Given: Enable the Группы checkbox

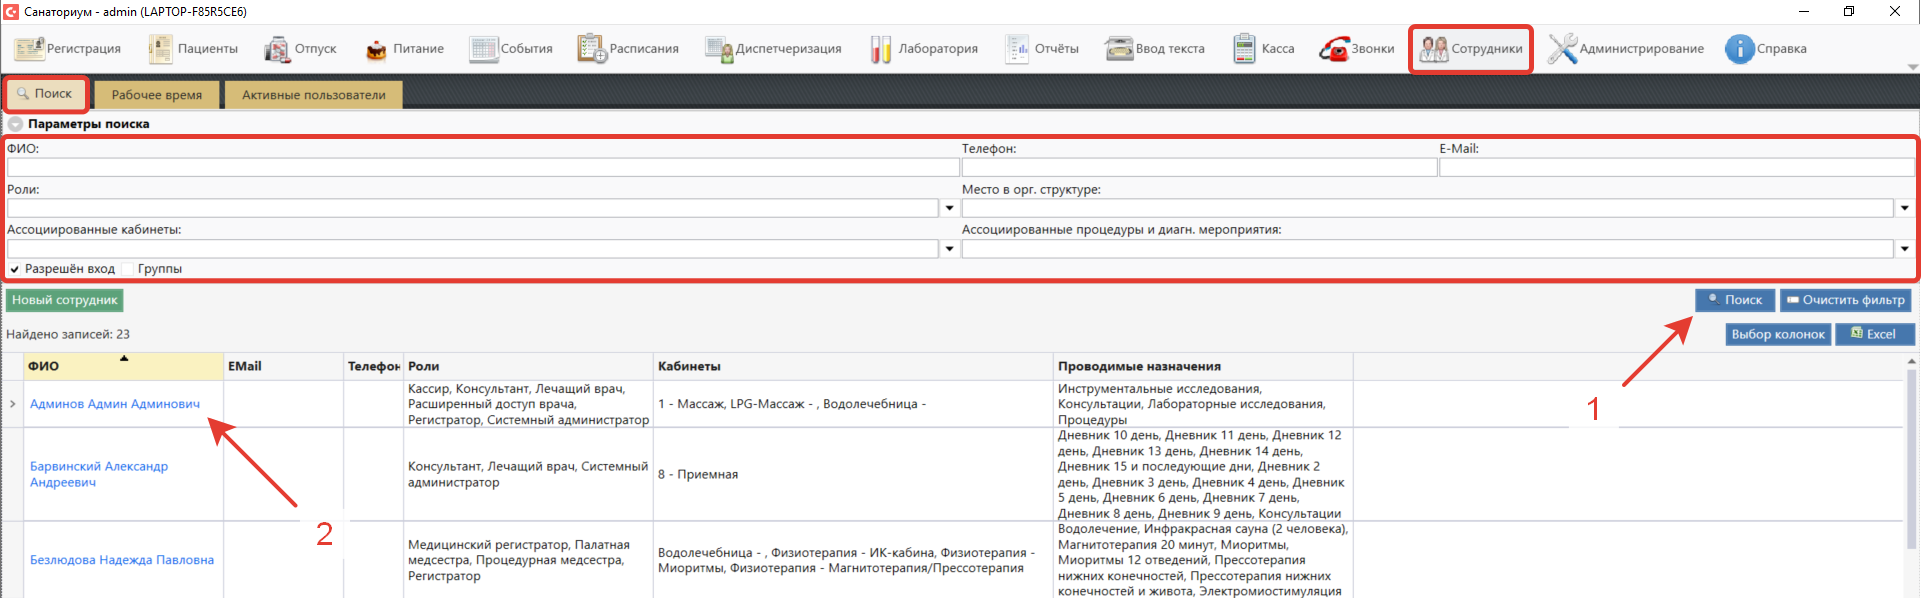Looking at the screenshot, I should click(128, 269).
